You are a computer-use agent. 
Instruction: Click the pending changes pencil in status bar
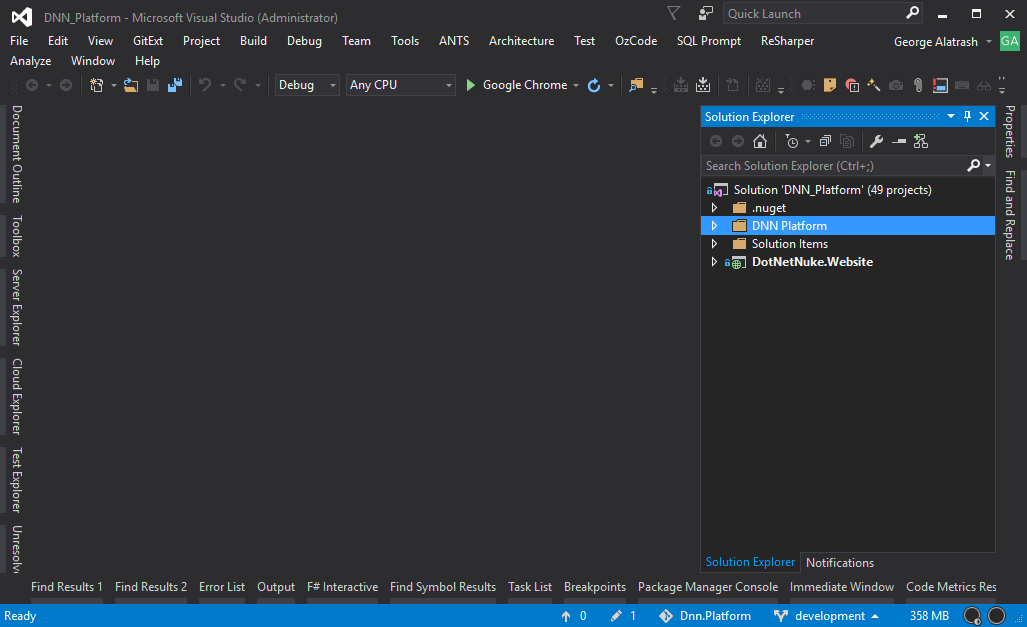[616, 616]
